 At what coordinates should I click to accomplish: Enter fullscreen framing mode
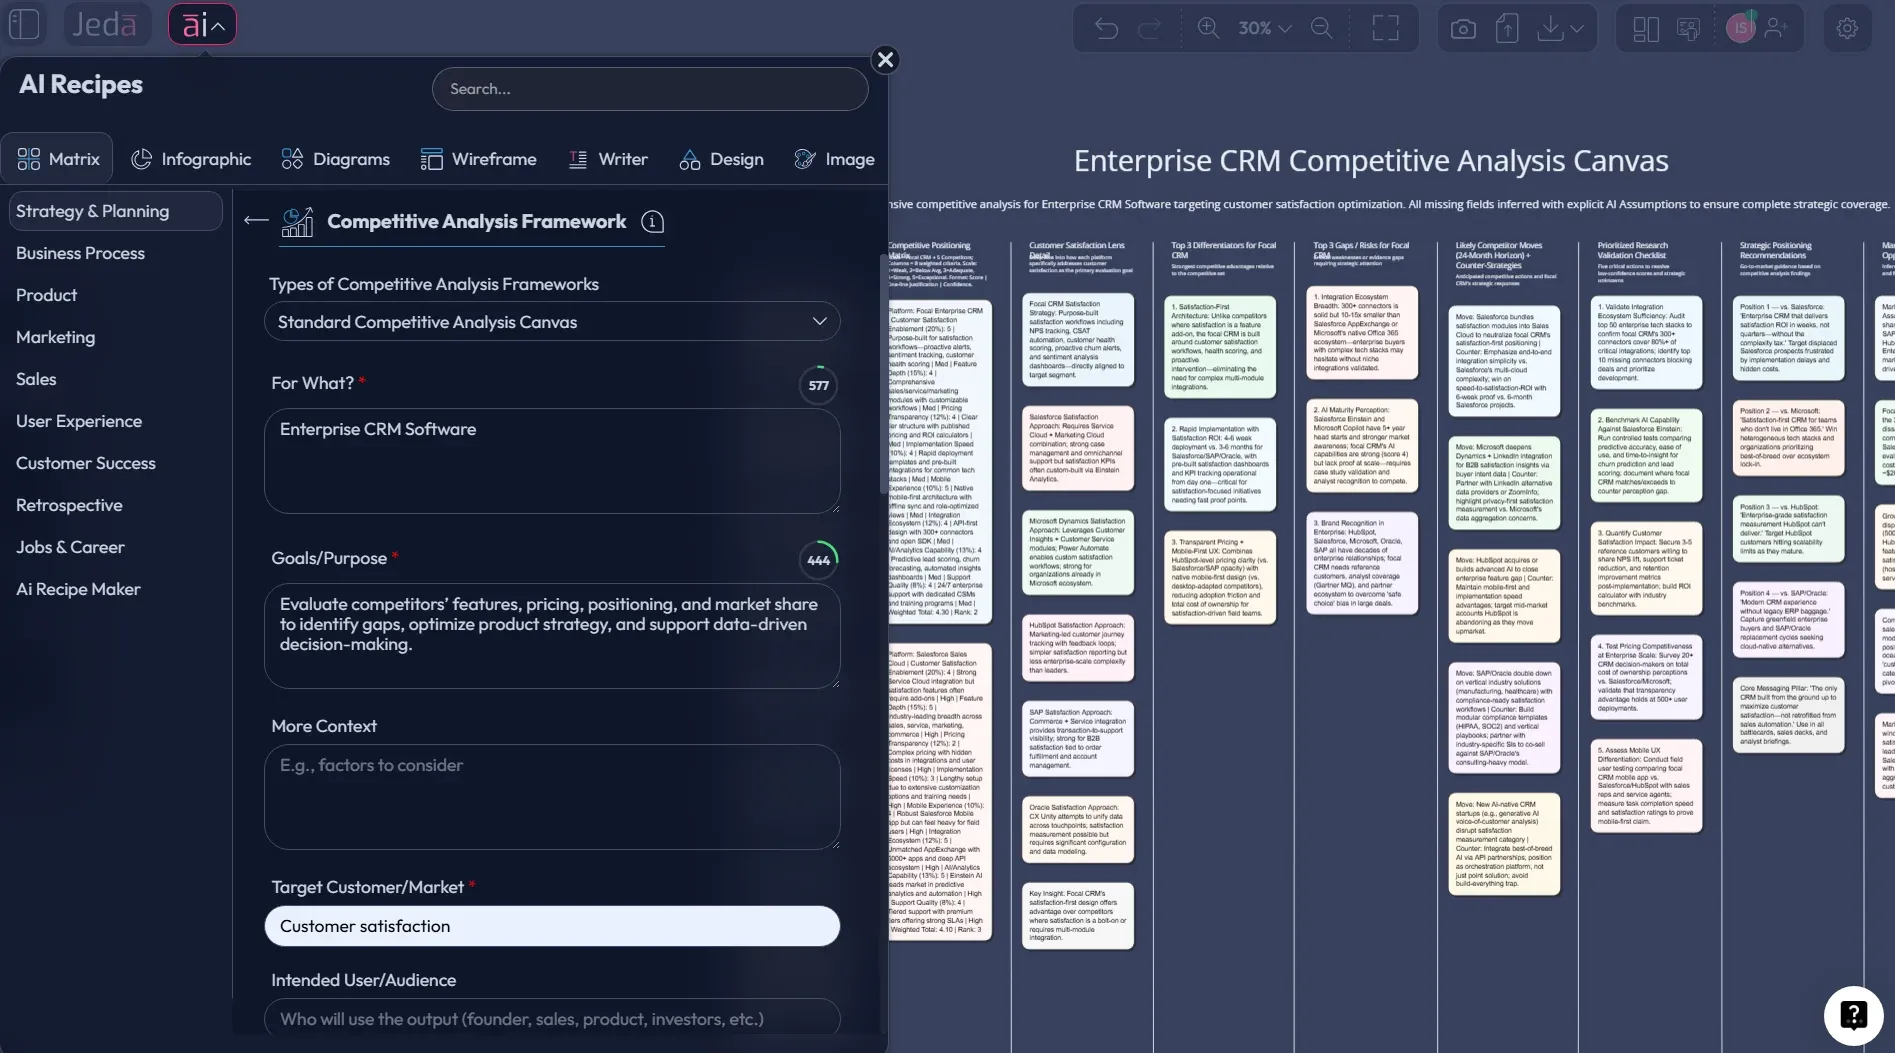coord(1386,27)
